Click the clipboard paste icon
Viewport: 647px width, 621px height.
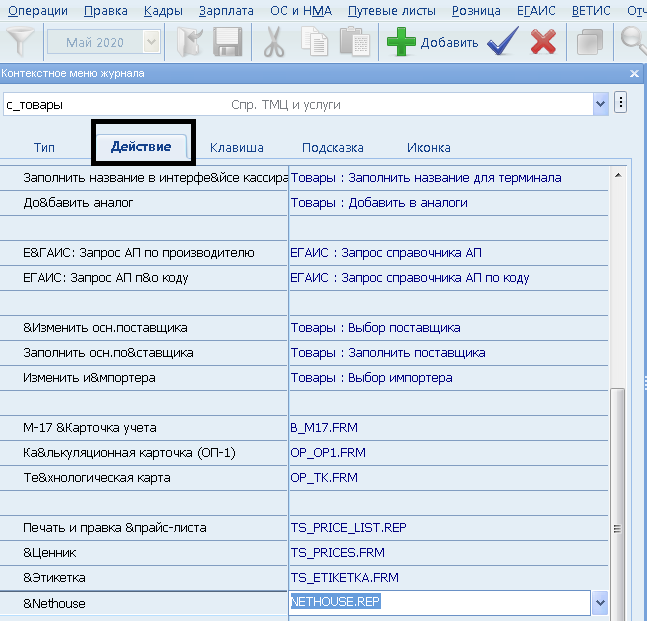coord(354,42)
